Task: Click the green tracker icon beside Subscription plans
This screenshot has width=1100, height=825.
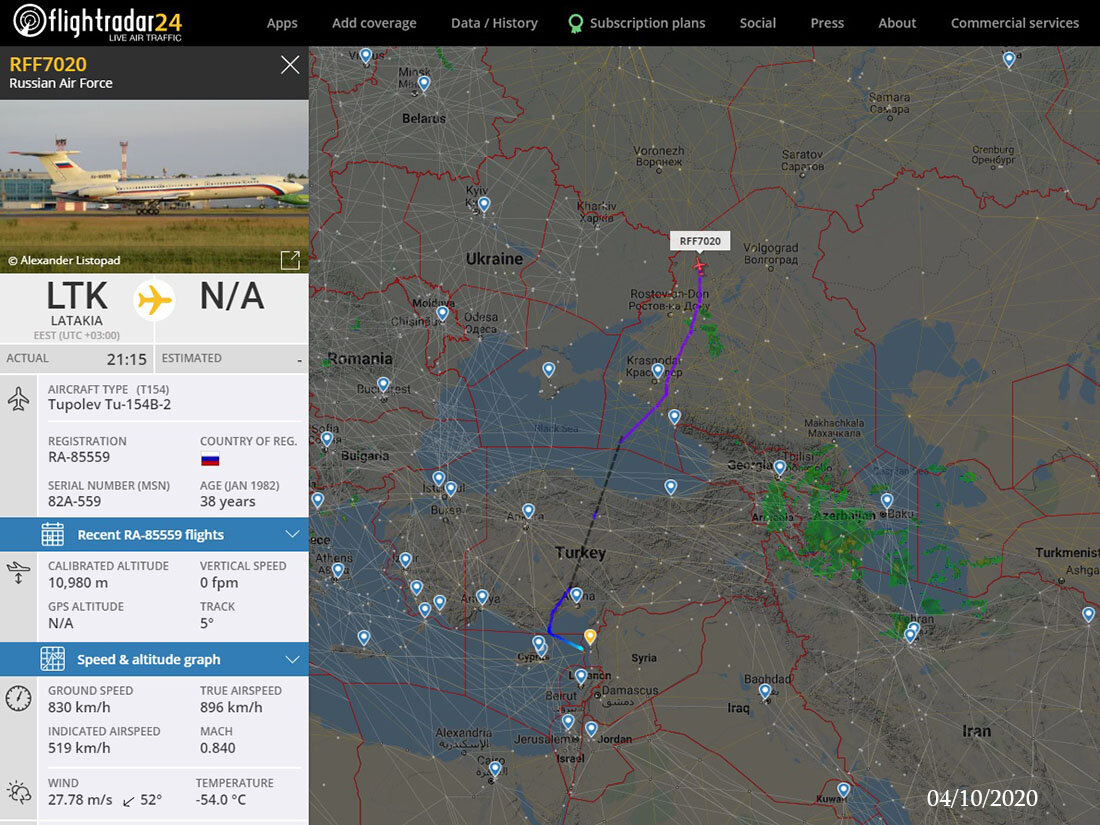Action: coord(572,22)
